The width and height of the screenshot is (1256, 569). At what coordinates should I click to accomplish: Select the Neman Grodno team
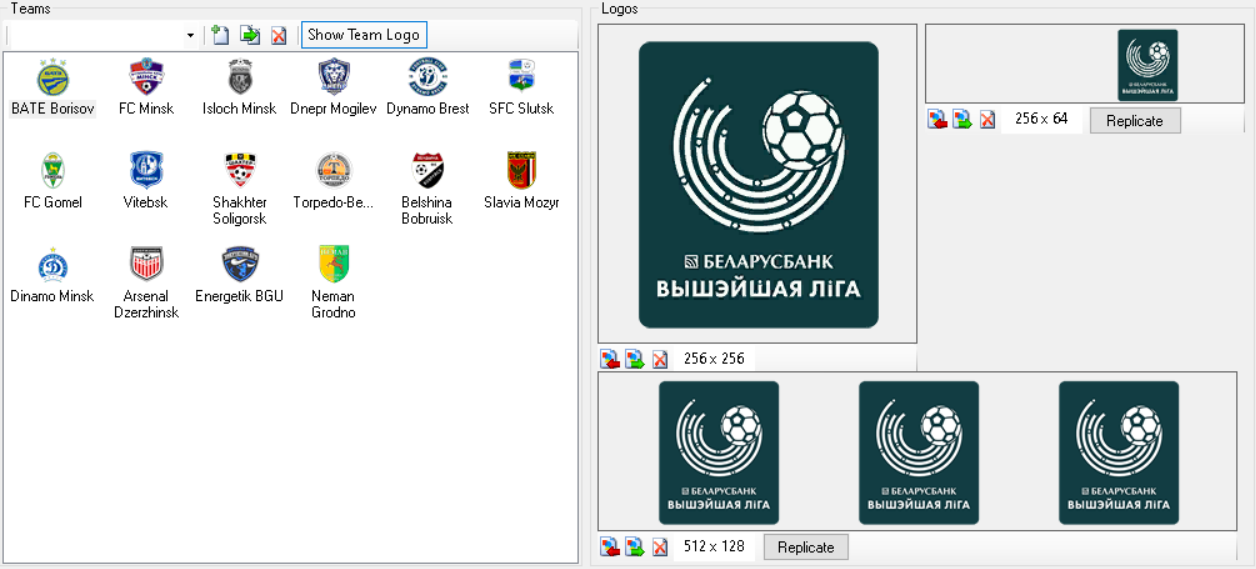334,283
